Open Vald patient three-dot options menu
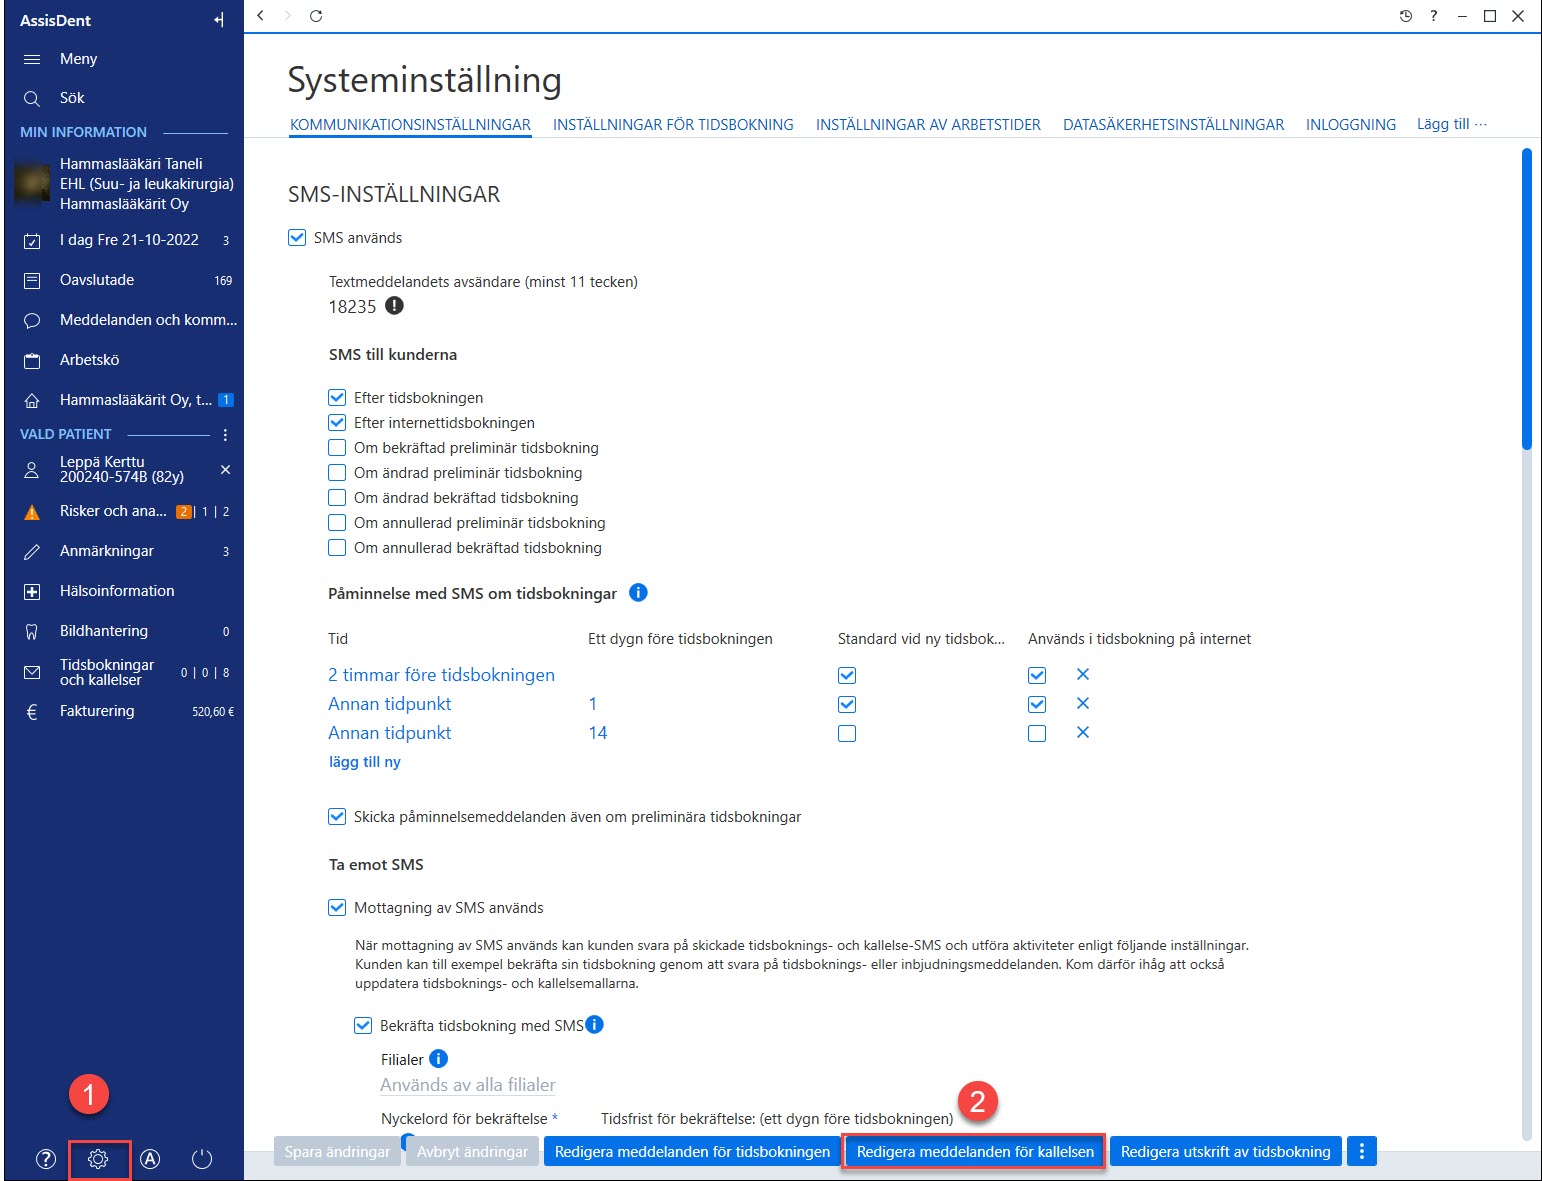 click(x=225, y=435)
